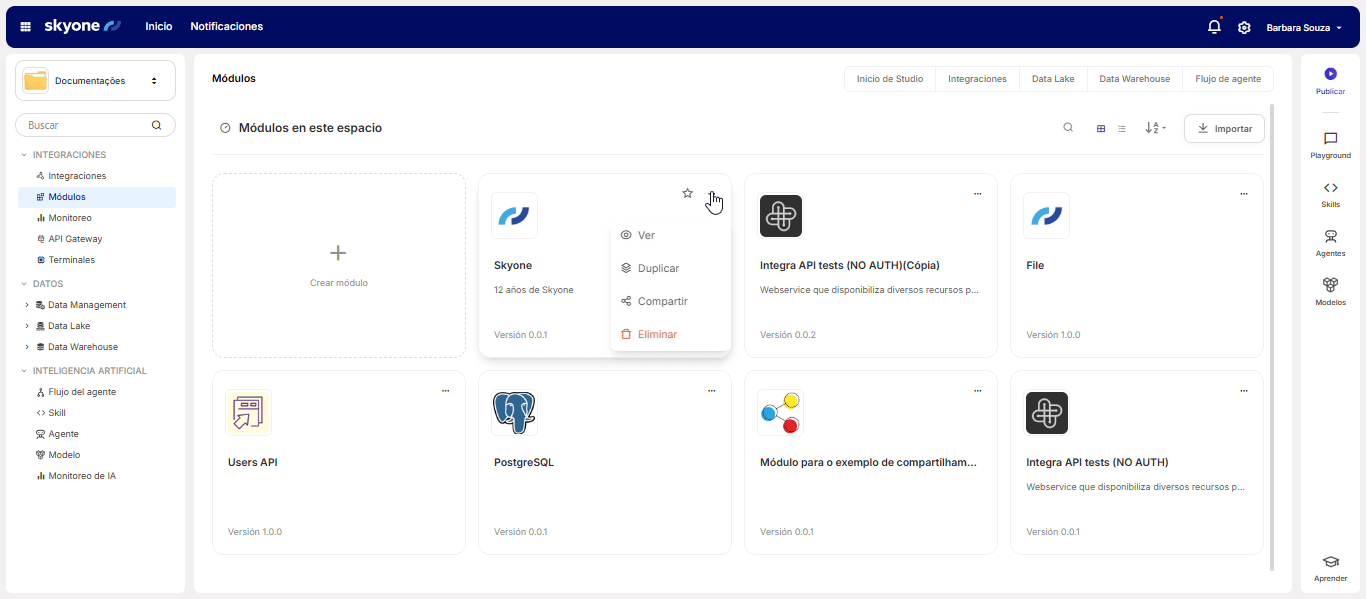The width and height of the screenshot is (1366, 599).
Task: Open the Documentações workspace dropdown
Action: [x=95, y=81]
